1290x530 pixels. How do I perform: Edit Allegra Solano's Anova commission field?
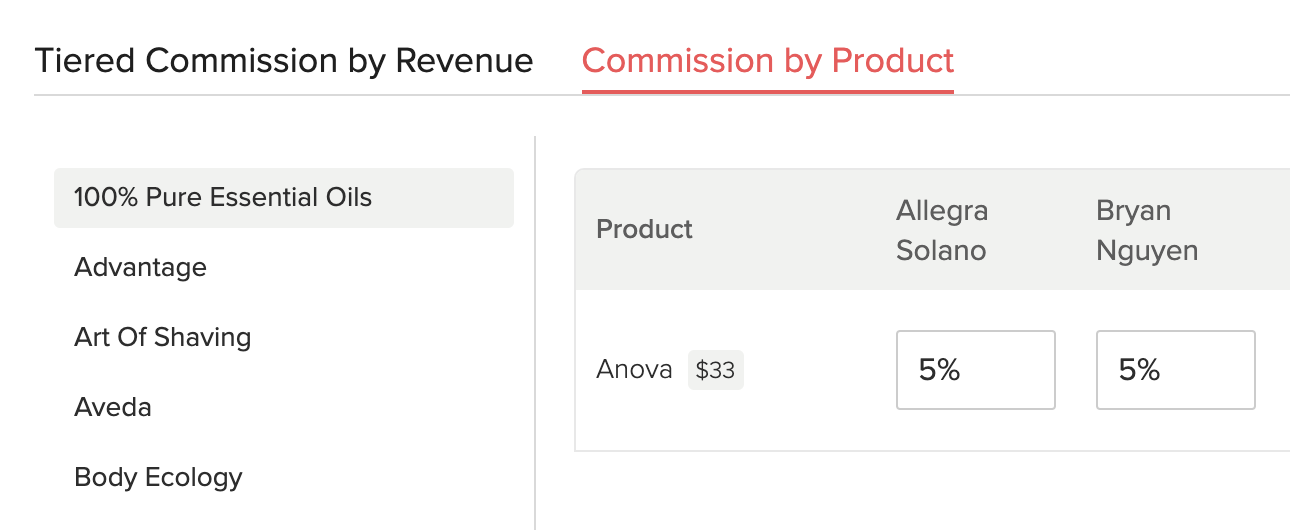(975, 370)
